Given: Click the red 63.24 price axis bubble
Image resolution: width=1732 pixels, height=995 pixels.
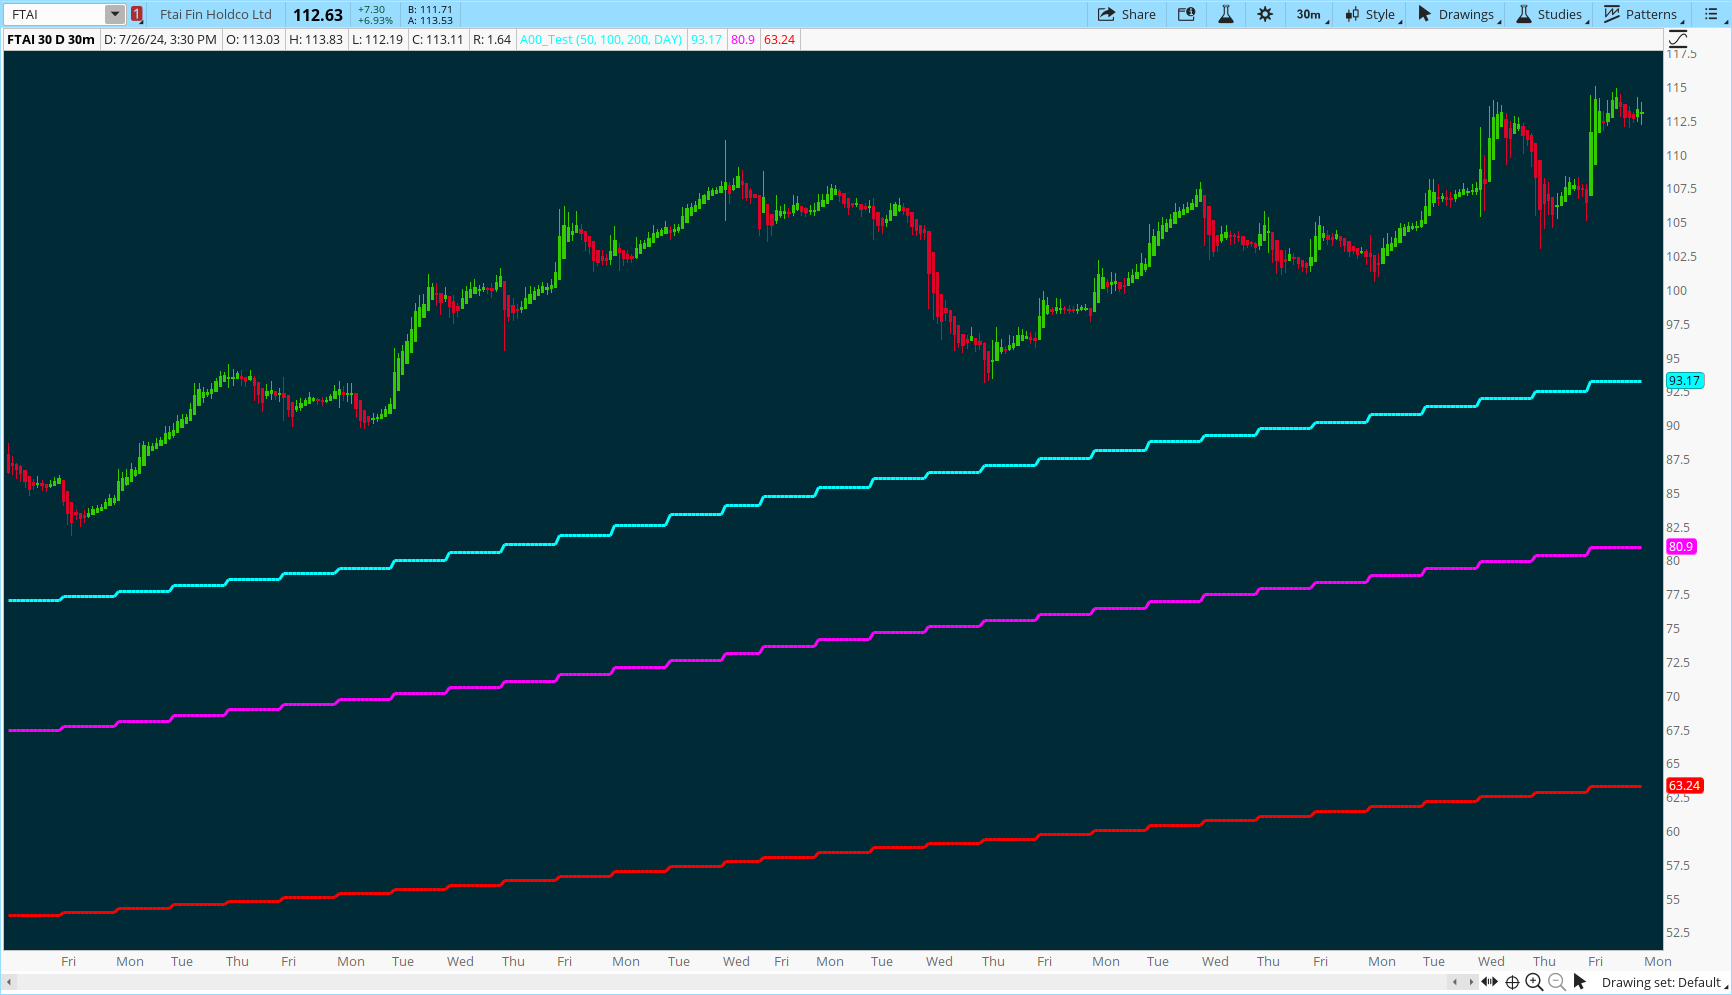Looking at the screenshot, I should [x=1684, y=786].
